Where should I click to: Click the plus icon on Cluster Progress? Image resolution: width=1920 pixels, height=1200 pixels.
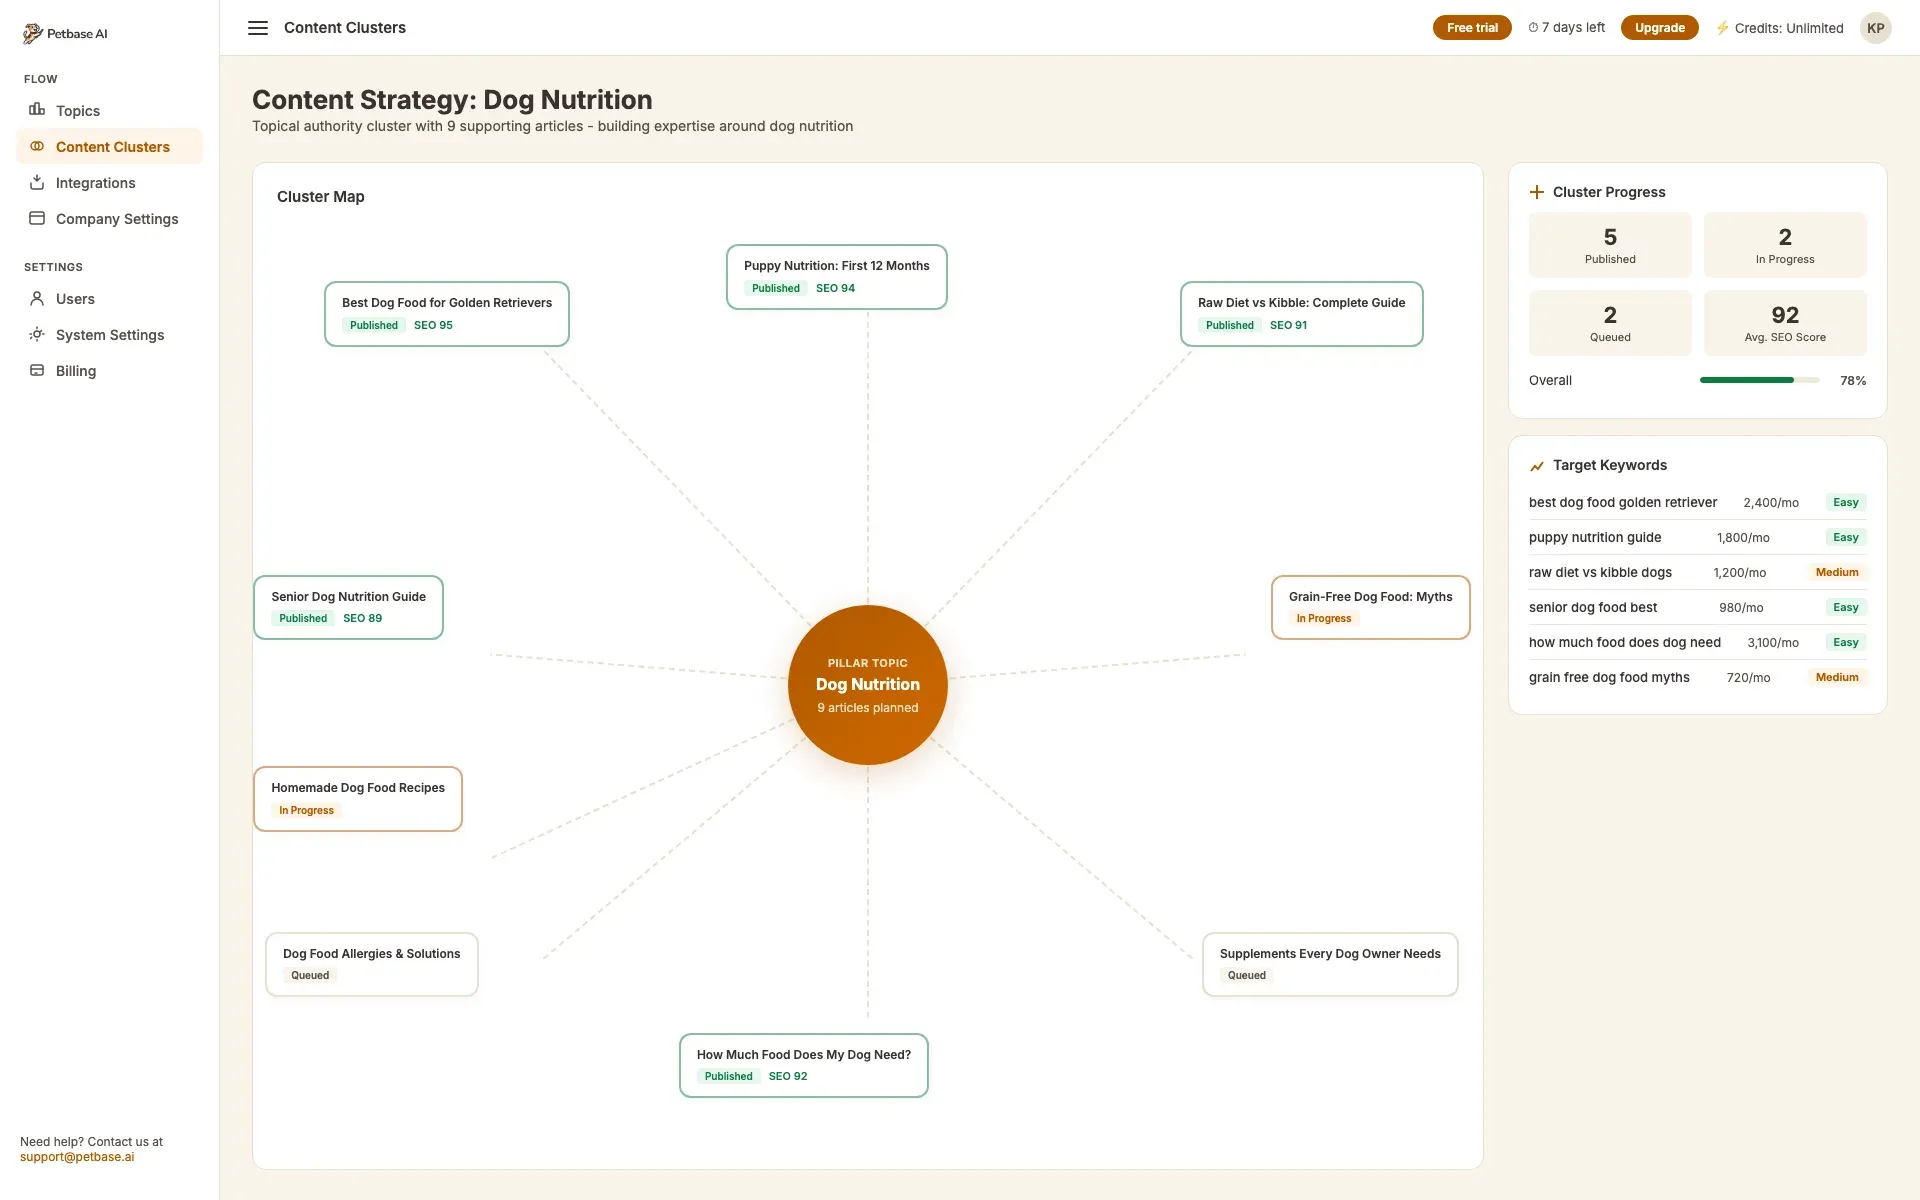coord(1536,191)
